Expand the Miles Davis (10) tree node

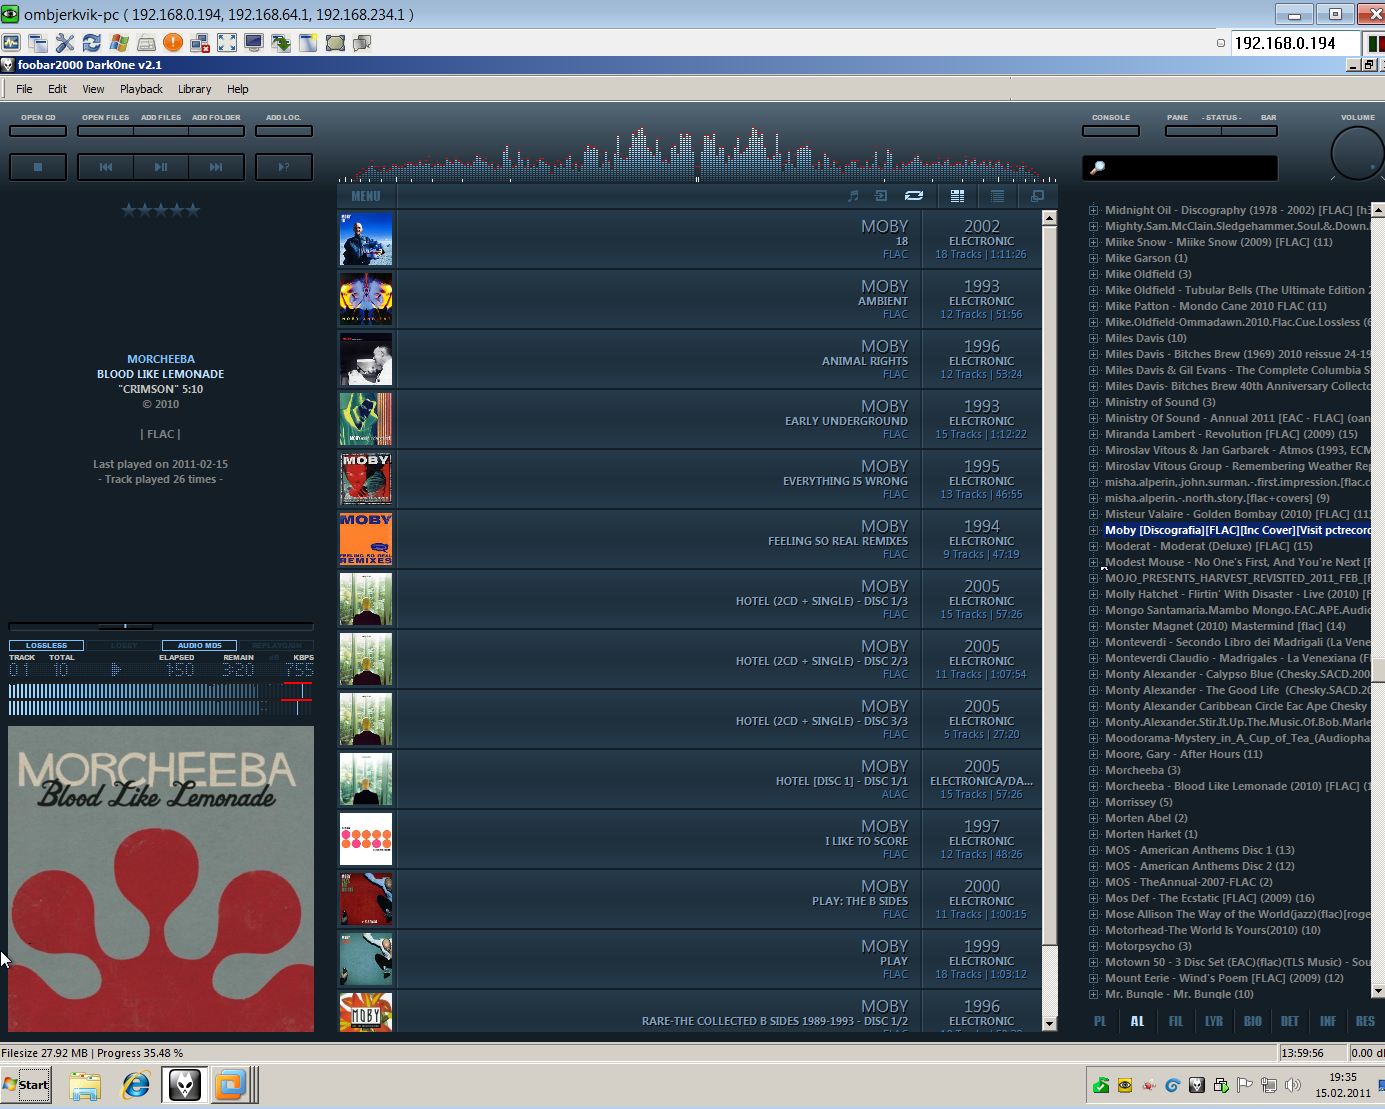tap(1093, 338)
